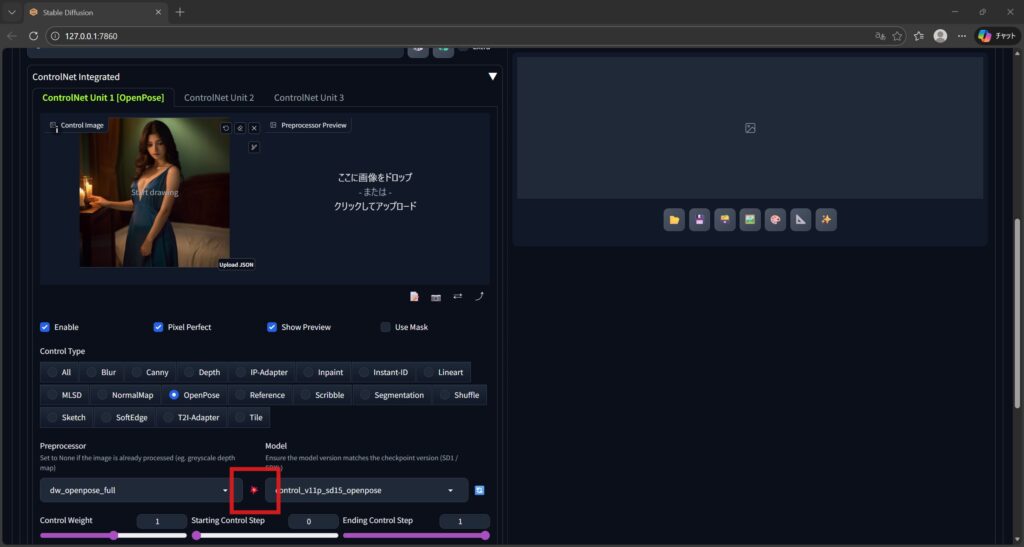This screenshot has height=547, width=1024.
Task: Uncheck Pixel Perfect option
Action: (159, 327)
